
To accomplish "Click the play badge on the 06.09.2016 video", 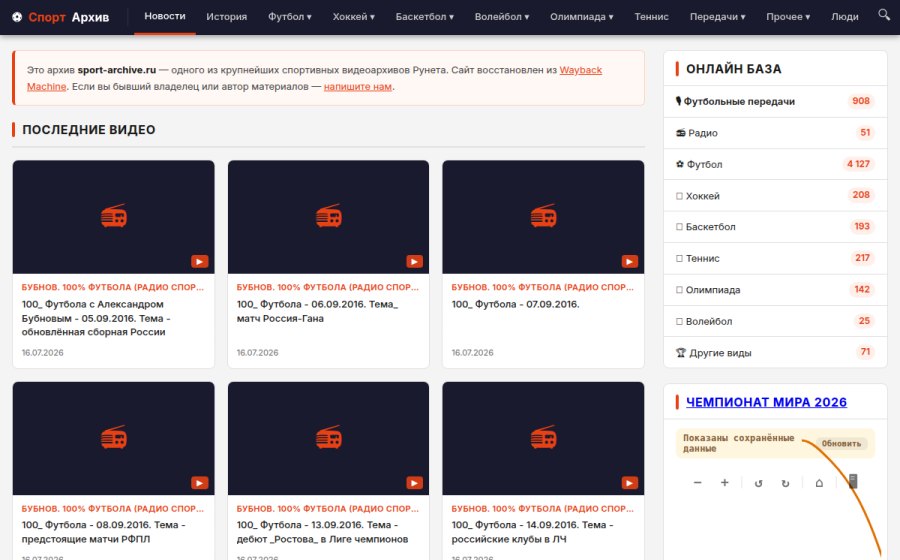I will [414, 262].
